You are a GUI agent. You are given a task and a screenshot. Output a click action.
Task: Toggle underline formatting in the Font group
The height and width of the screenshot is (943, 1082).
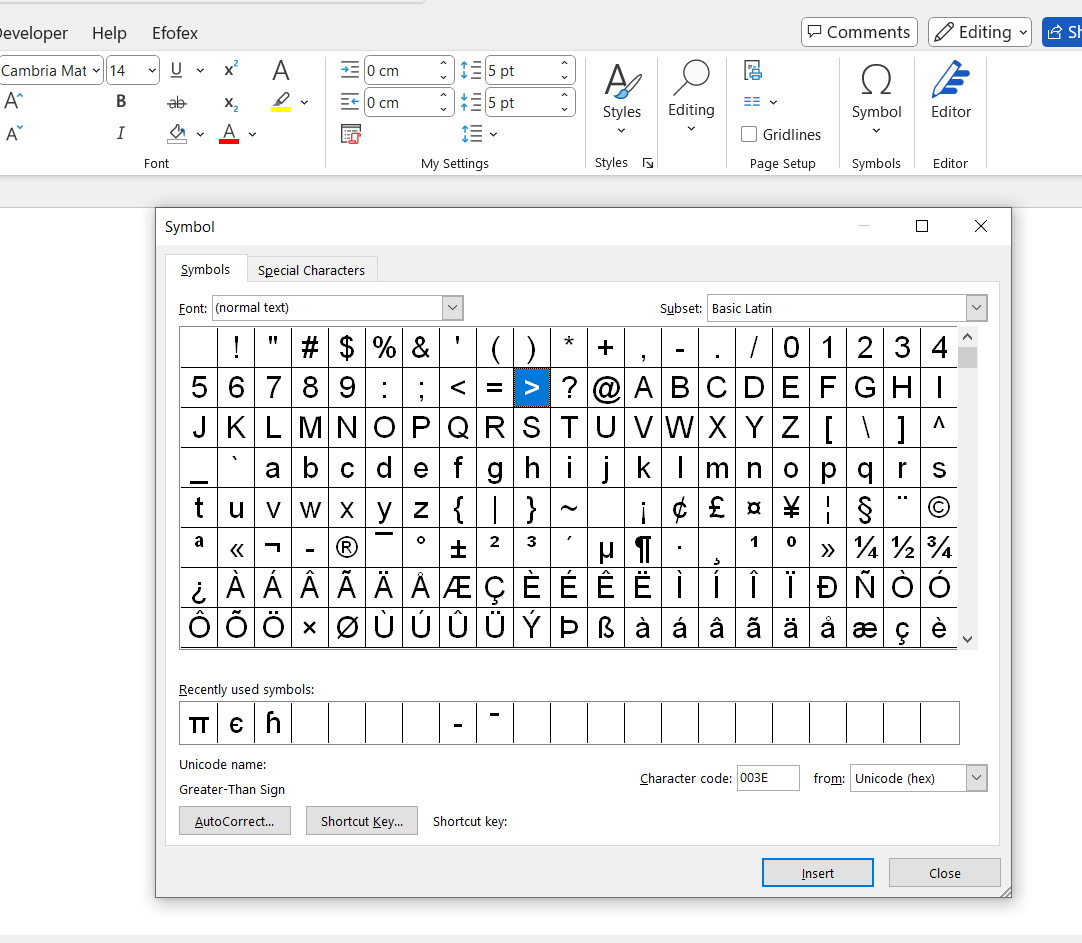(x=176, y=70)
